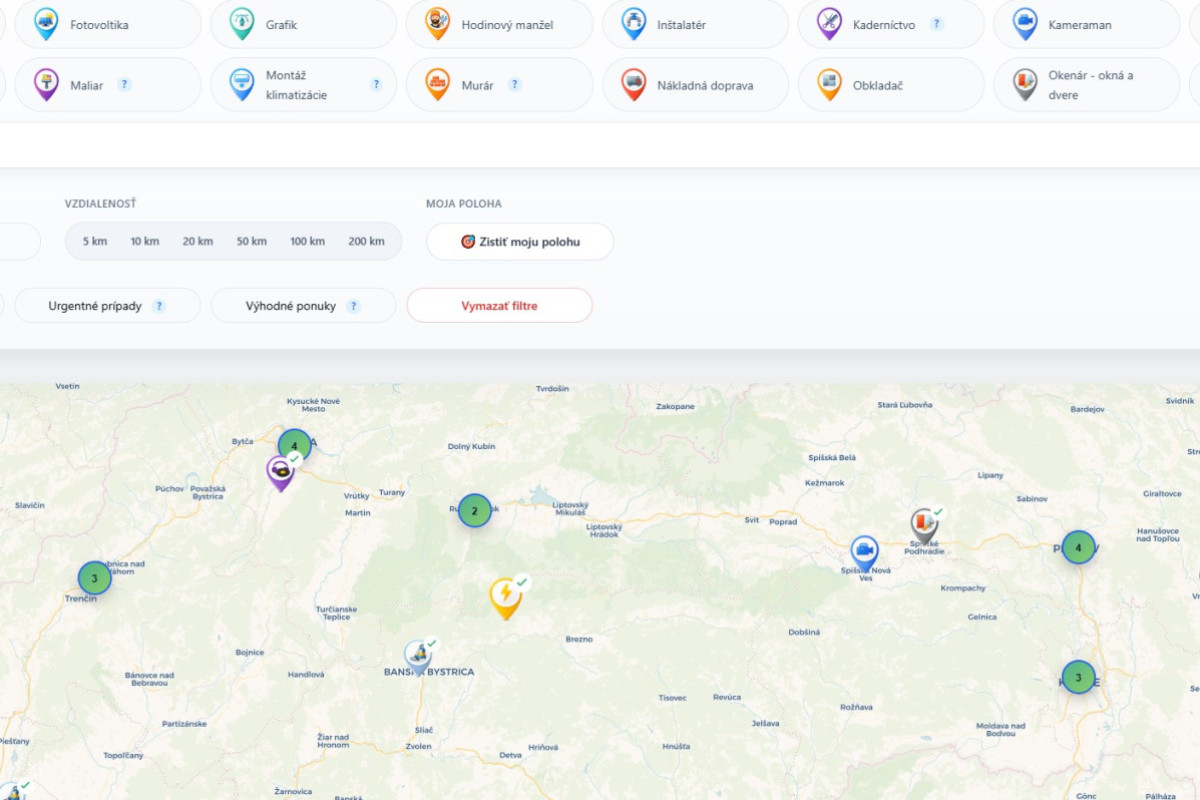The width and height of the screenshot is (1200, 800).
Task: Expand the cluster marker 2 near Ružomberok
Action: (x=474, y=511)
